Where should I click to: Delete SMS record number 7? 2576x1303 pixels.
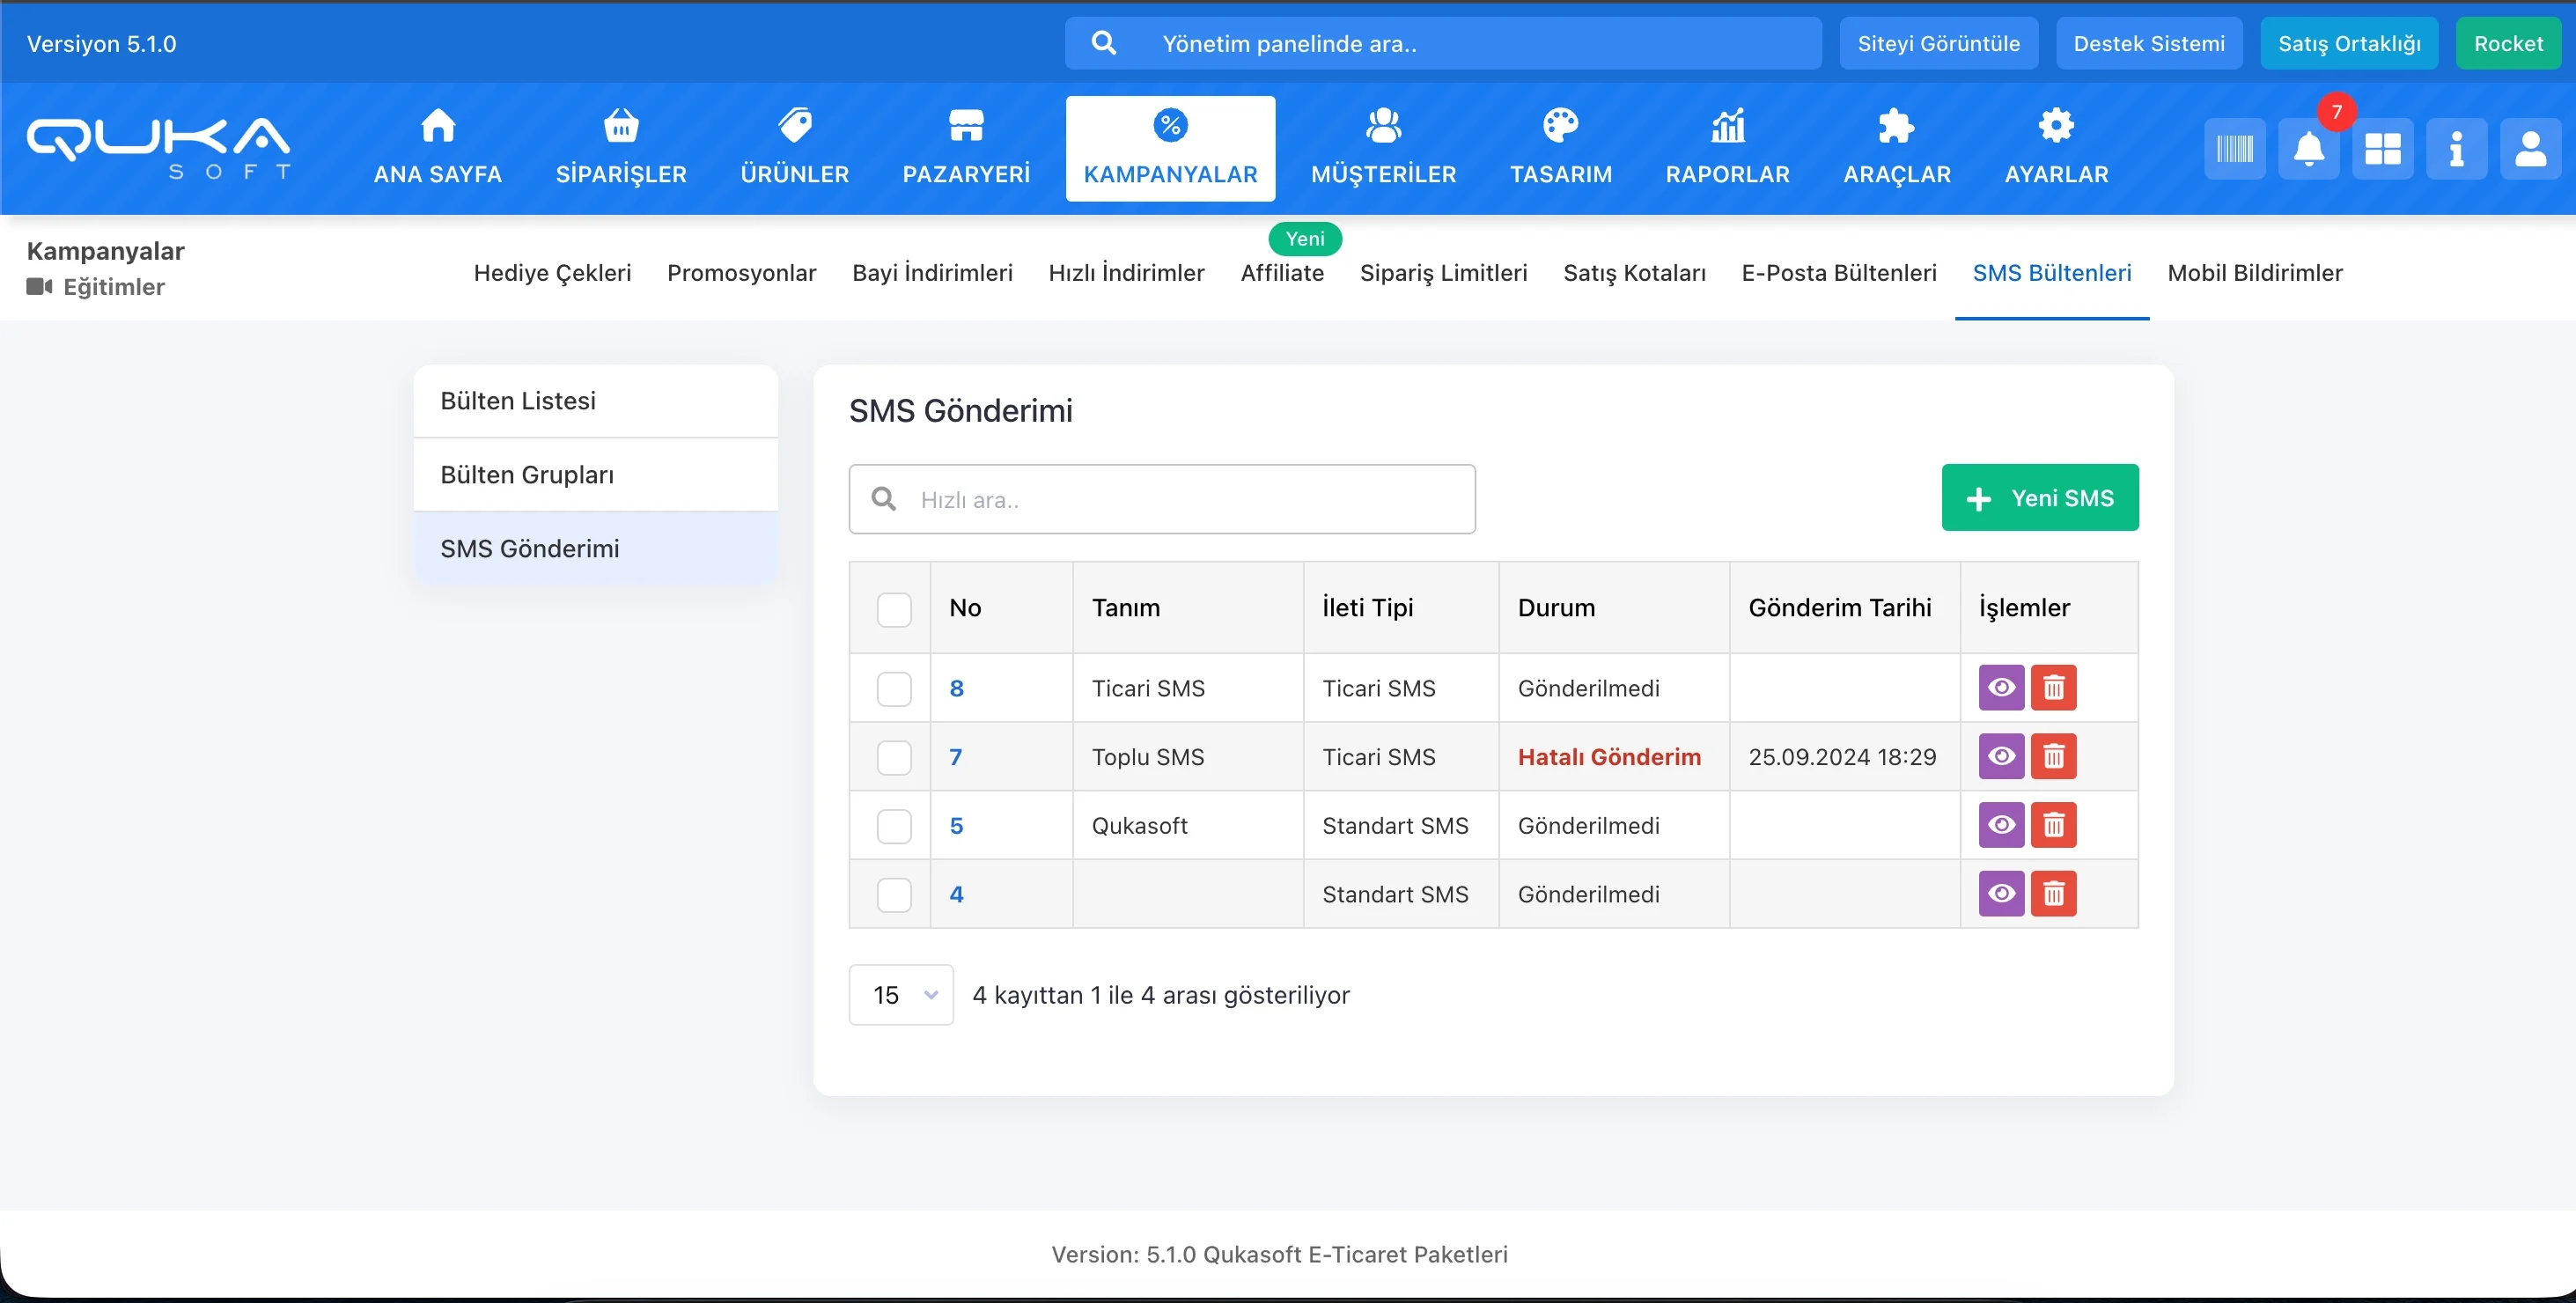click(2053, 756)
